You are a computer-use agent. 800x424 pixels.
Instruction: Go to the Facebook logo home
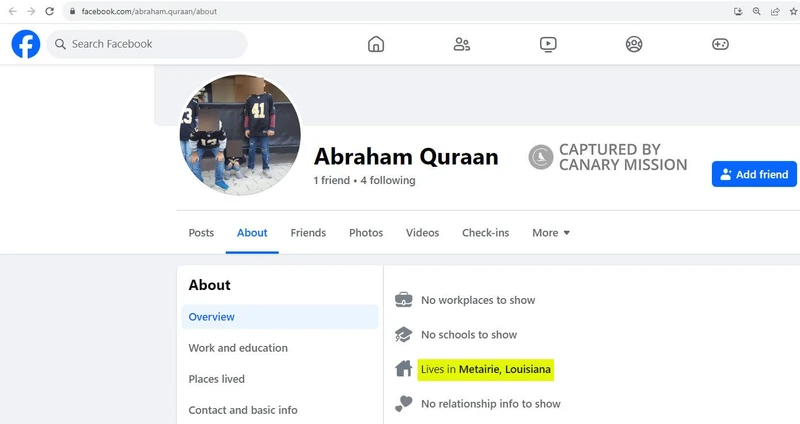click(26, 44)
